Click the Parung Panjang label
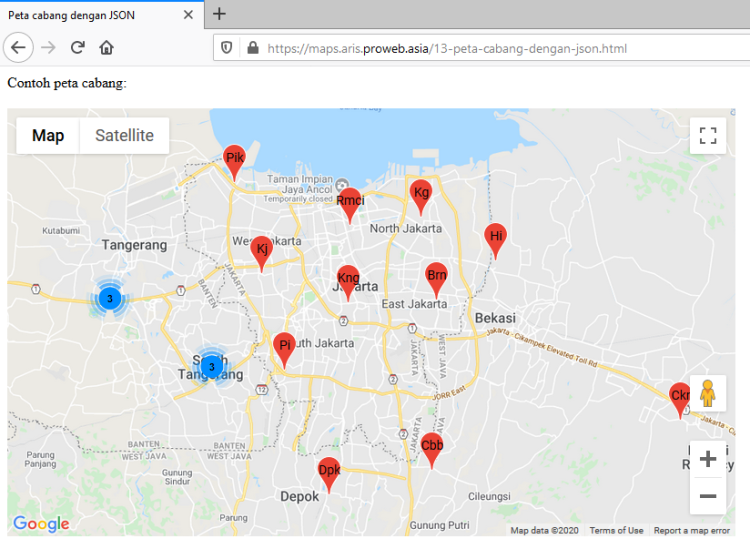750x549 pixels. (40, 459)
